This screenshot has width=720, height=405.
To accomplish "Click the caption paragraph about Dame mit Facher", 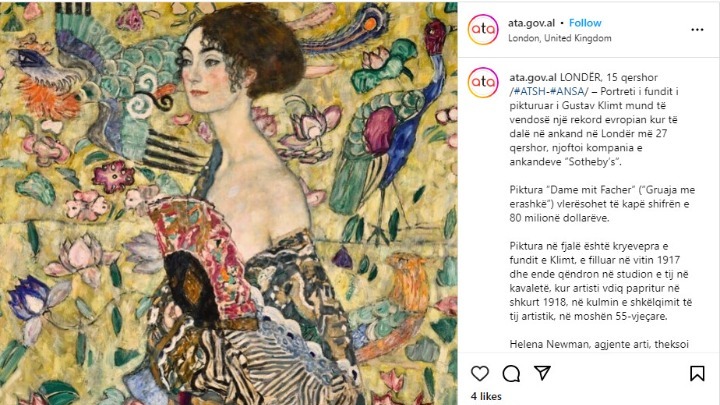I will pyautogui.click(x=602, y=204).
